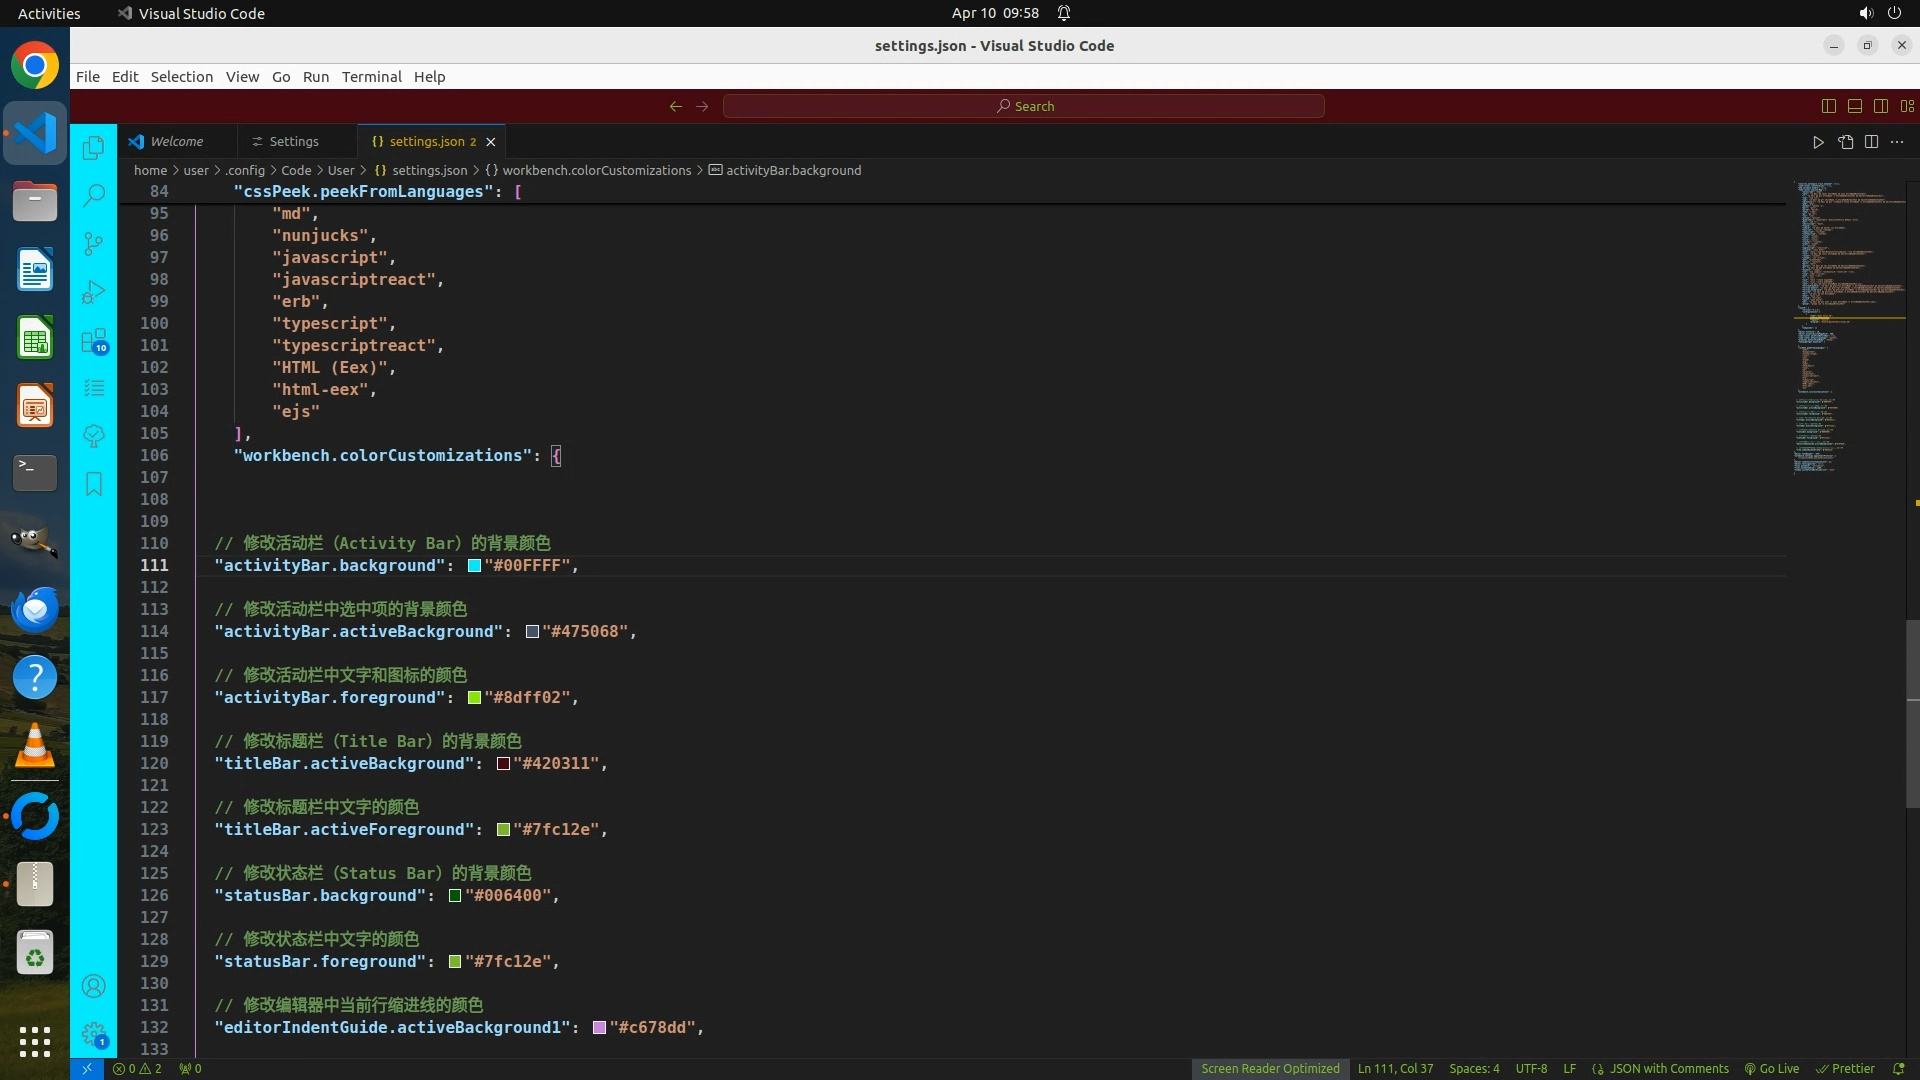Click the #00FFFF cyan color swatch
Viewport: 1920px width, 1080px height.
(x=475, y=566)
